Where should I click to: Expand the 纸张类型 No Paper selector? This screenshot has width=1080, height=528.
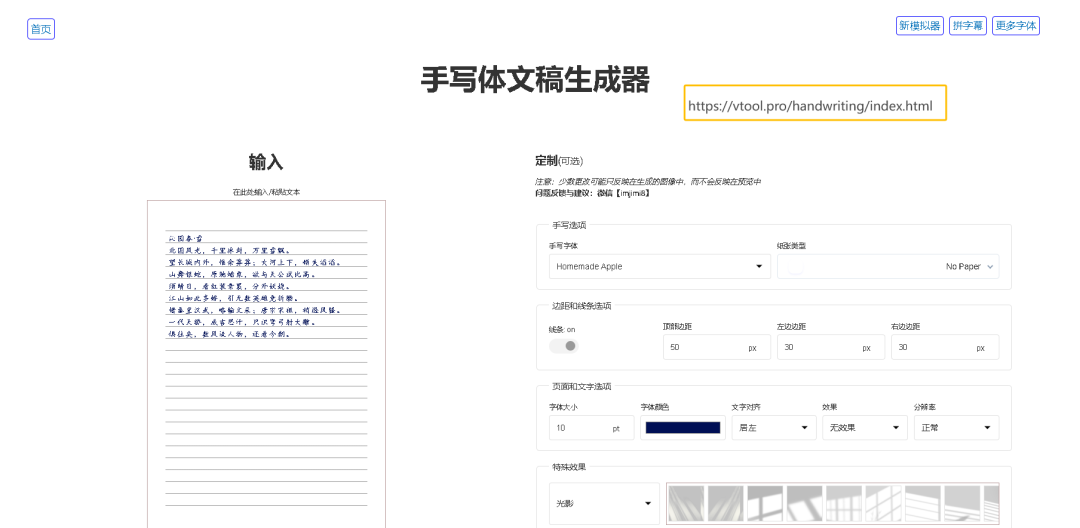click(888, 267)
